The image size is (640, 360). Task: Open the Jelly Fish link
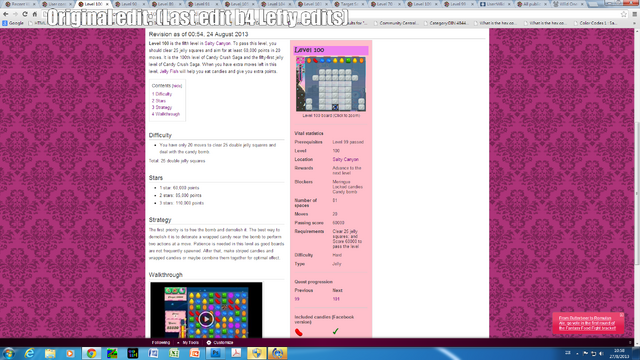pos(169,71)
